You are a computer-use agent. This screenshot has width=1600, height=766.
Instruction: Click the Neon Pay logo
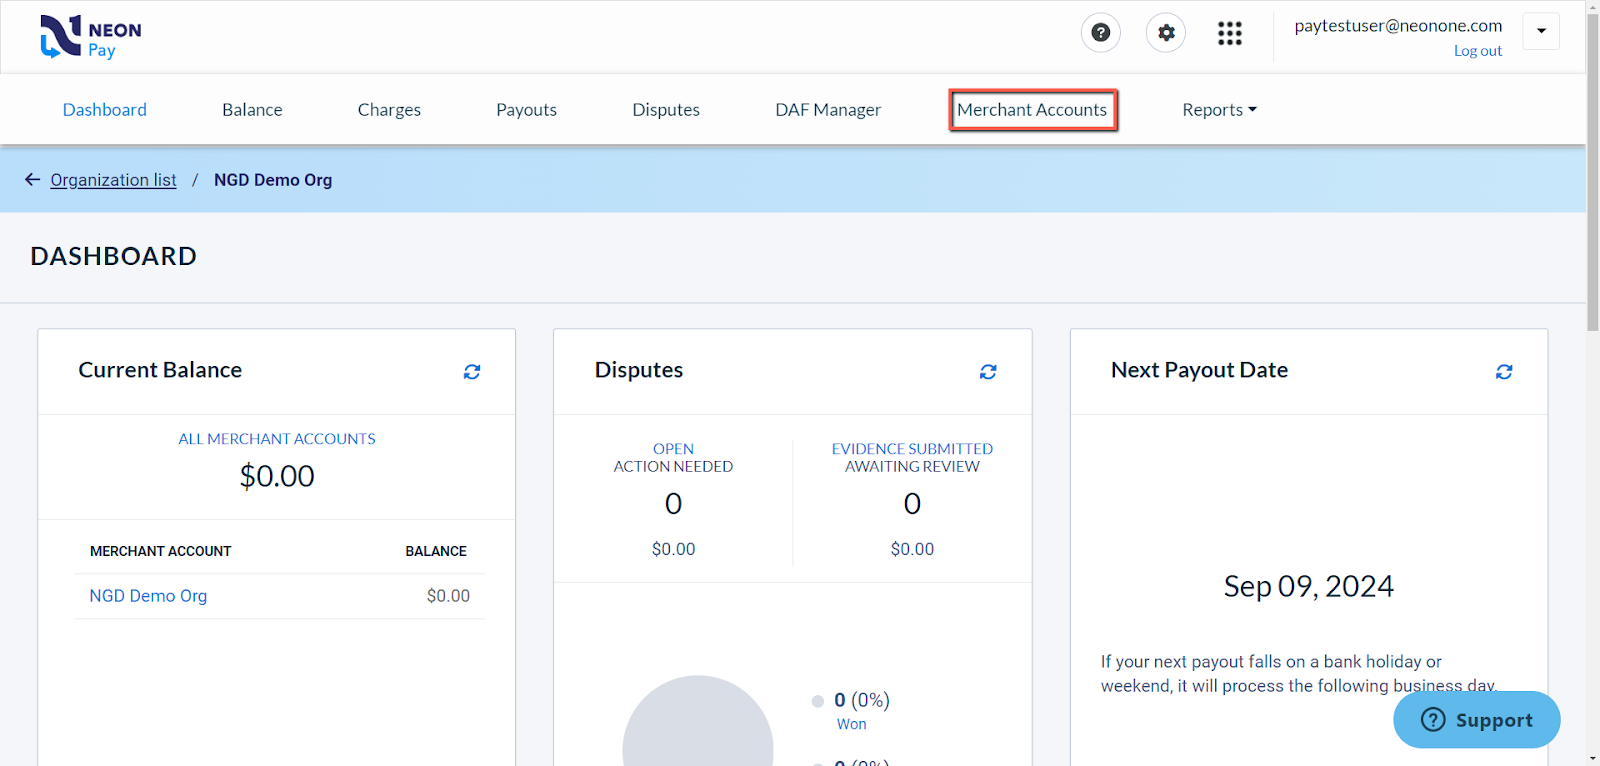coord(90,37)
